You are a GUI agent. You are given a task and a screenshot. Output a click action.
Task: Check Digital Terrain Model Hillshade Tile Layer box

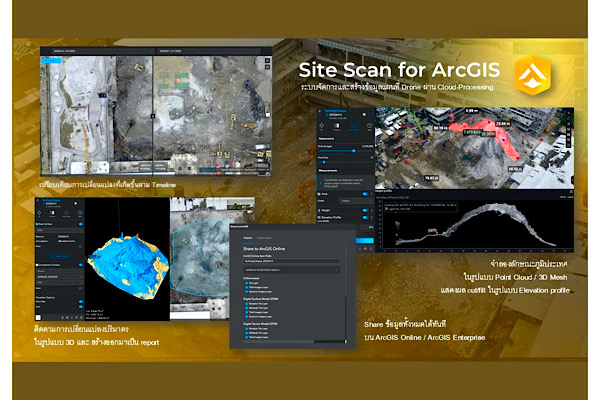tap(246, 333)
